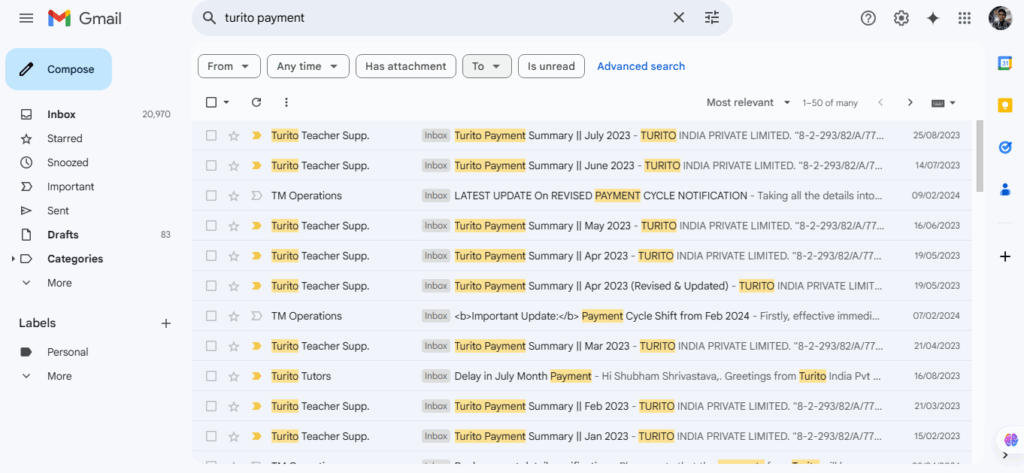This screenshot has height=473, width=1024.
Task: Open Gemini sparkle icon
Action: point(933,18)
